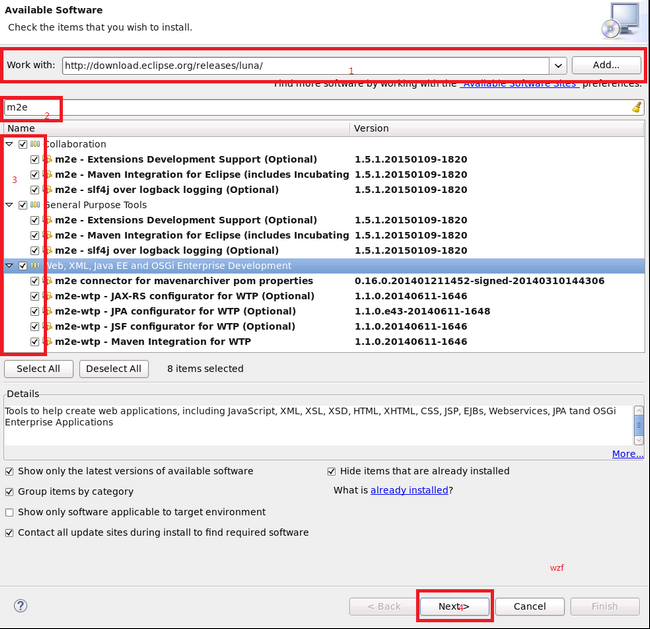Screen dimensions: 650x629
Task: Toggle Contact all update sites checkbox
Action: (x=10, y=533)
